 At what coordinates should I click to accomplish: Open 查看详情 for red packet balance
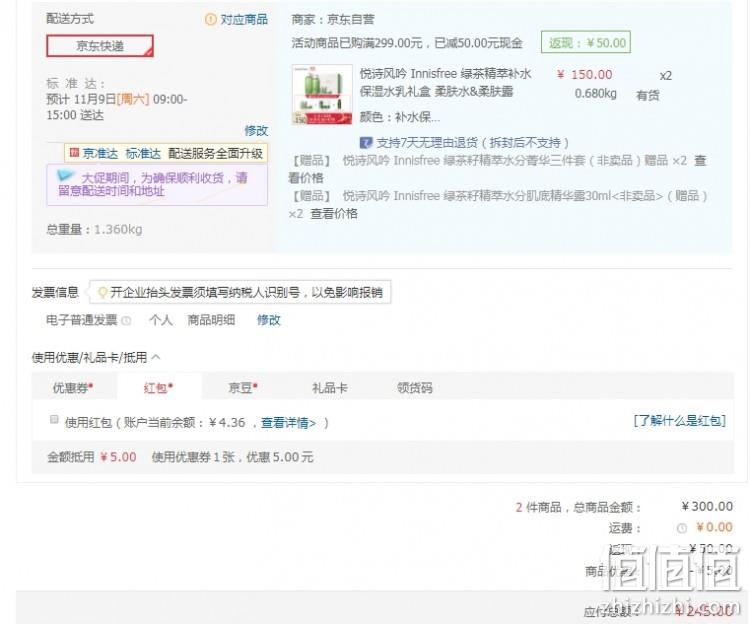click(288, 423)
